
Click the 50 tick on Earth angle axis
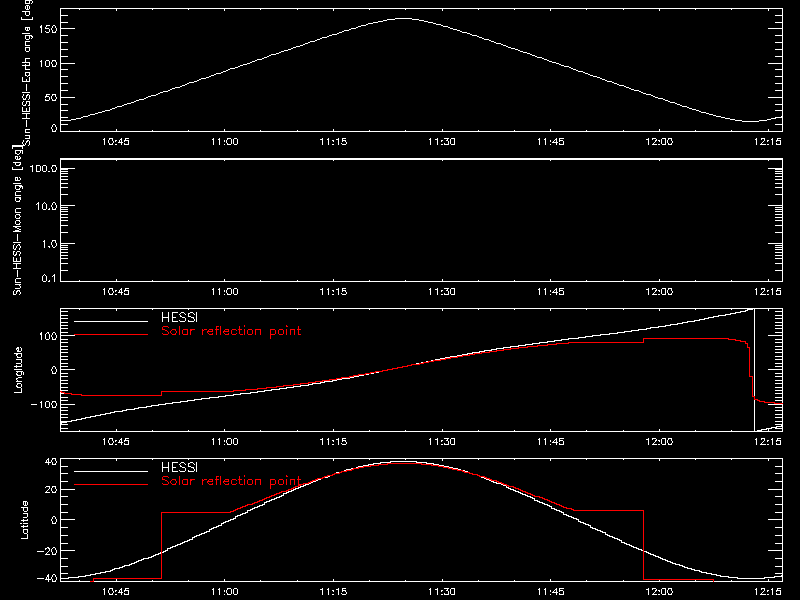[51, 97]
